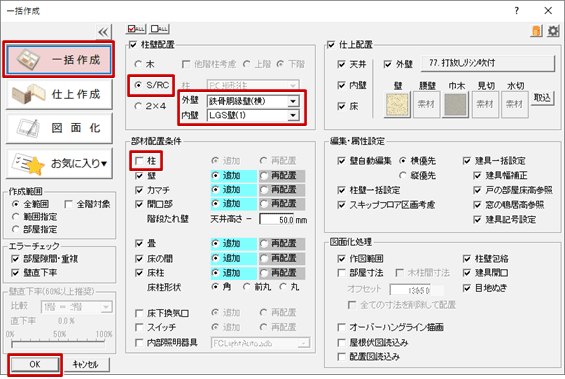Click the 取込 button
This screenshot has height=379, width=565.
542,98
